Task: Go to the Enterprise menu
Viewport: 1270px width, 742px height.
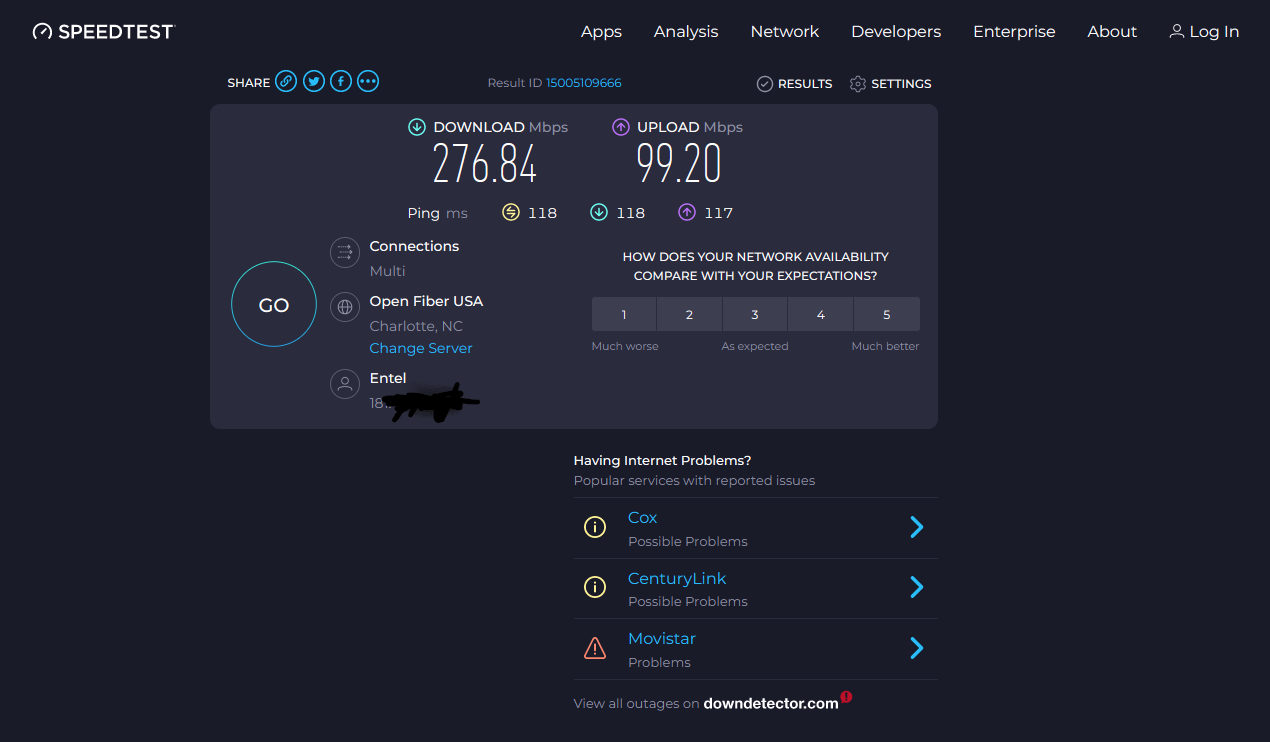Action: click(x=1014, y=32)
